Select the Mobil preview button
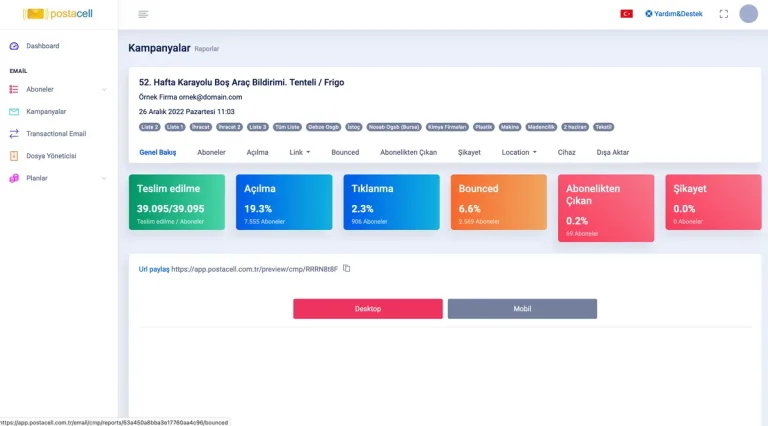Screen dimensions: 768x426 (x=521, y=309)
